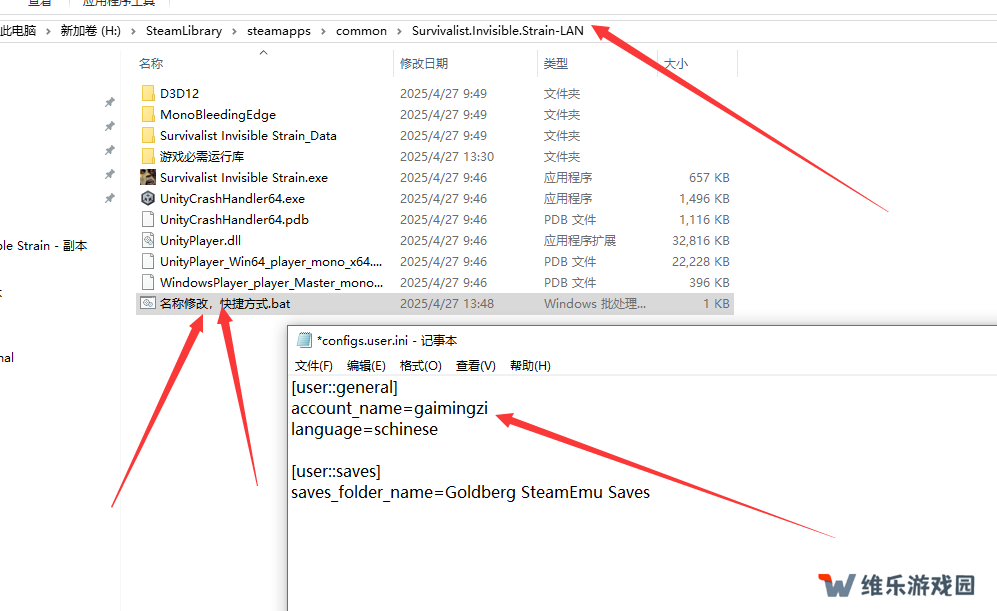
Task: Go to the common breadcrumb folder
Action: 361,31
